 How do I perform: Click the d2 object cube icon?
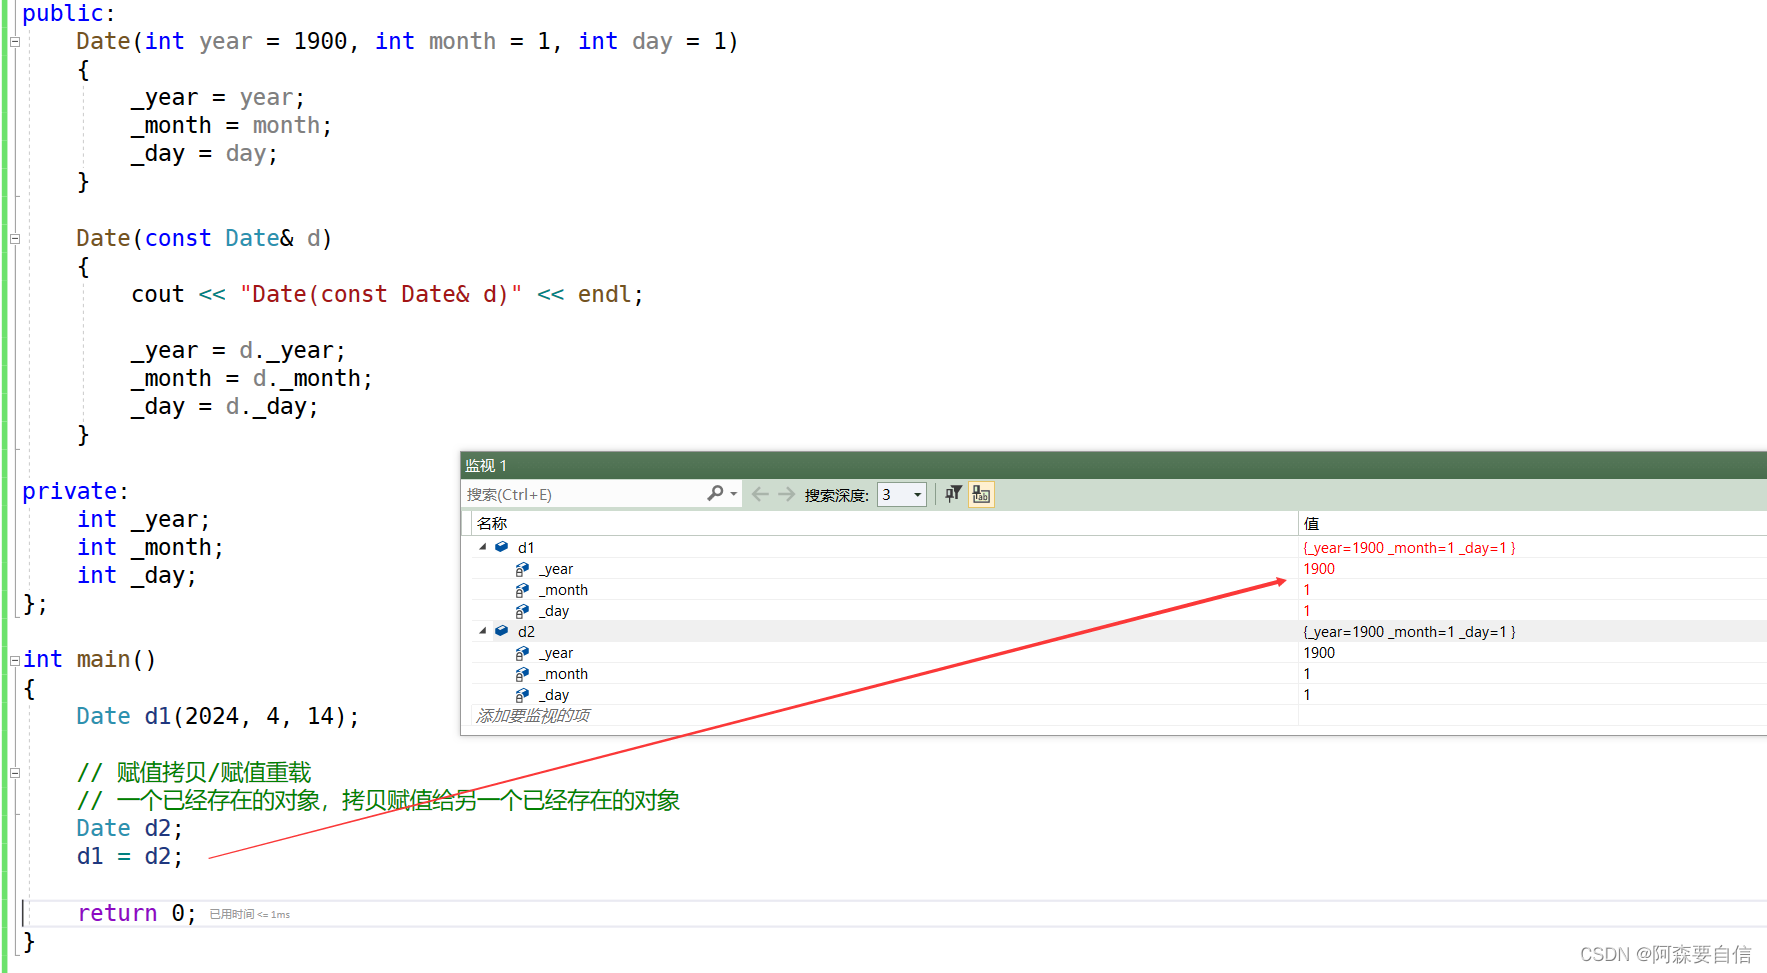(502, 631)
